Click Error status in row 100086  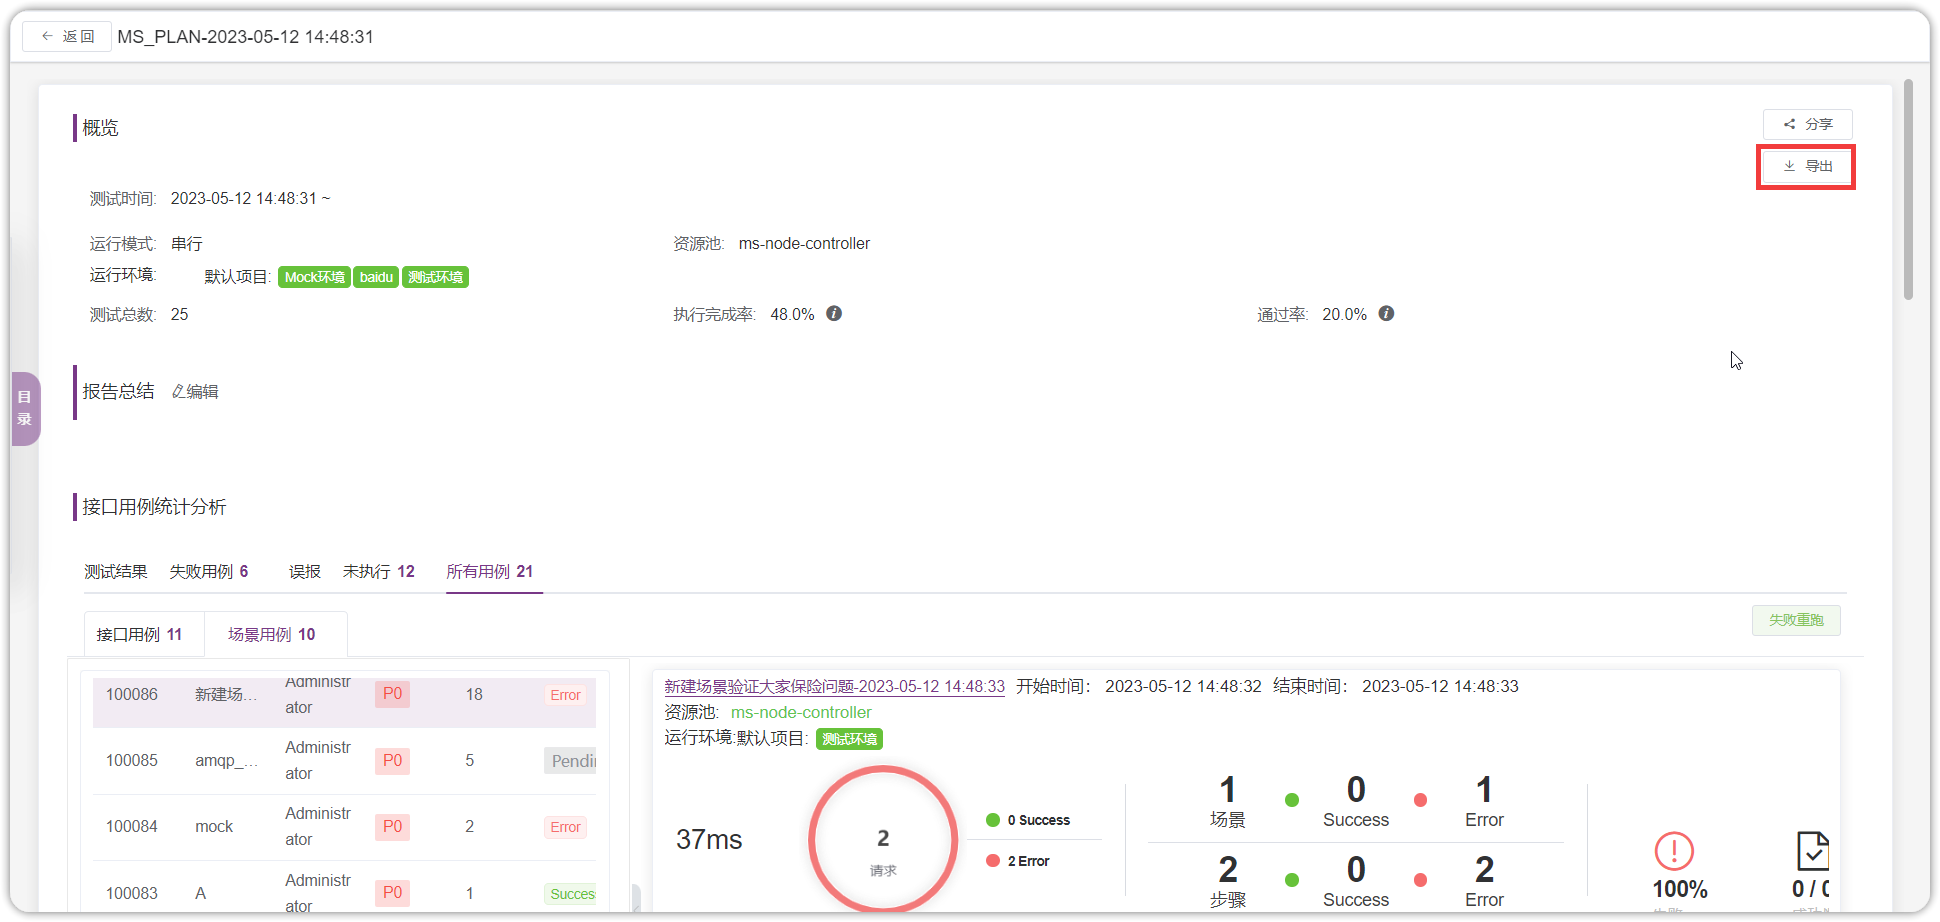[565, 695]
